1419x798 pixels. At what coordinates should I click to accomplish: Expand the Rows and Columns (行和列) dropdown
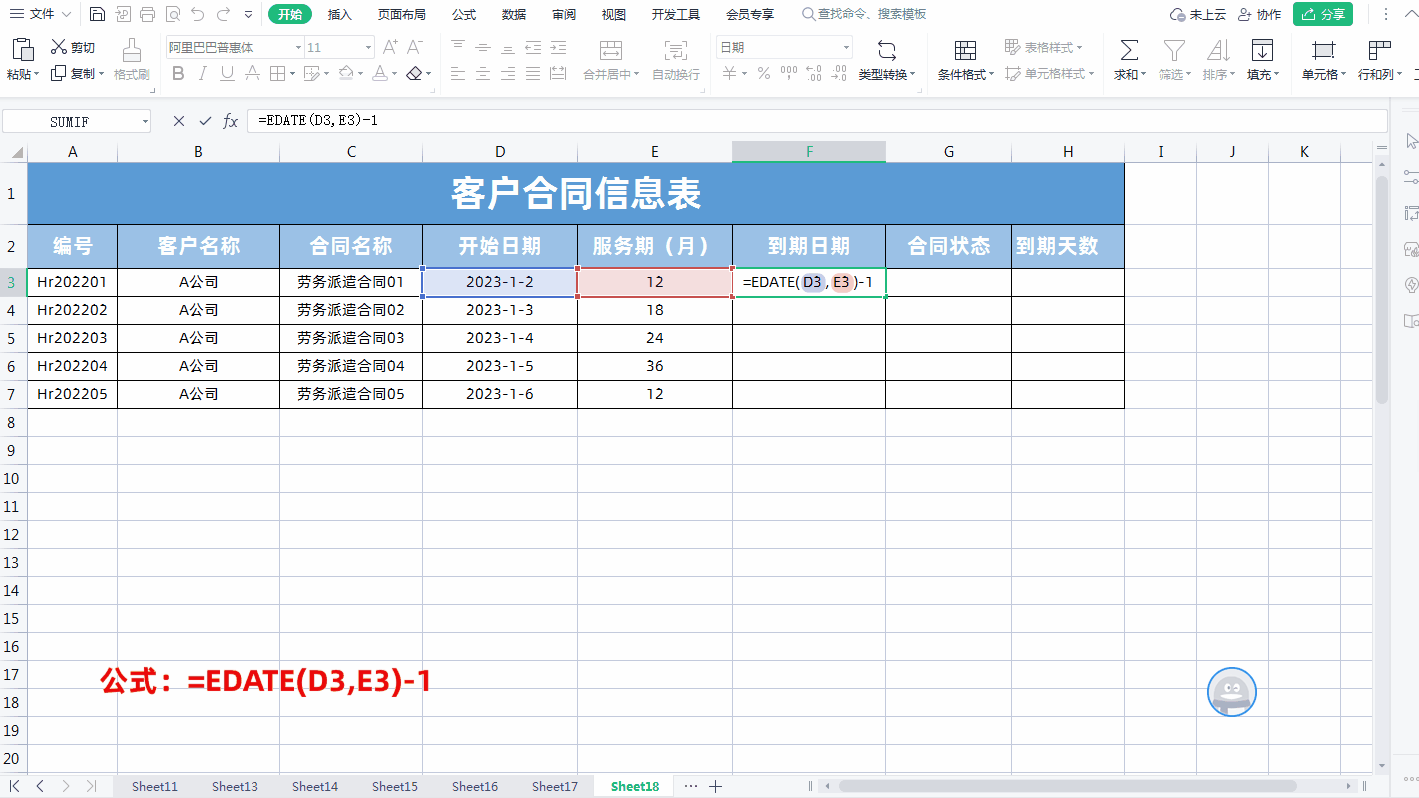point(1398,74)
